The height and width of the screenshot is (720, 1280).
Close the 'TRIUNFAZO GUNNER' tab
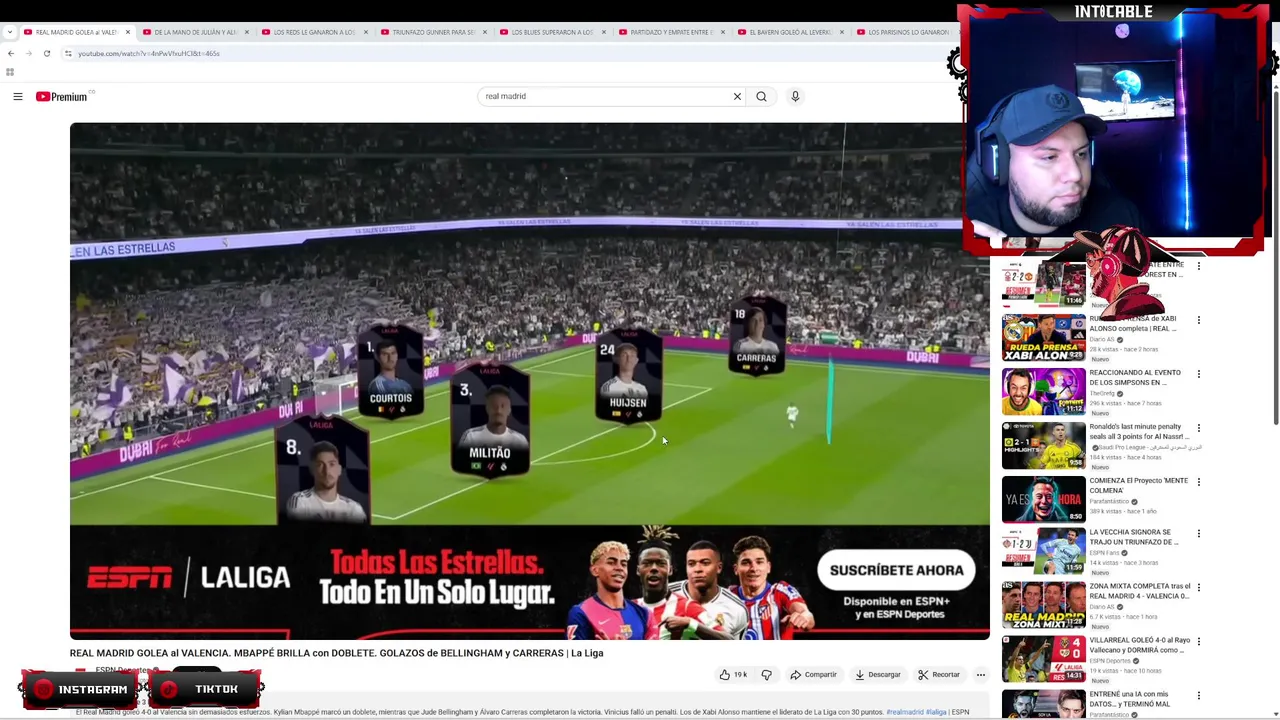(x=485, y=32)
